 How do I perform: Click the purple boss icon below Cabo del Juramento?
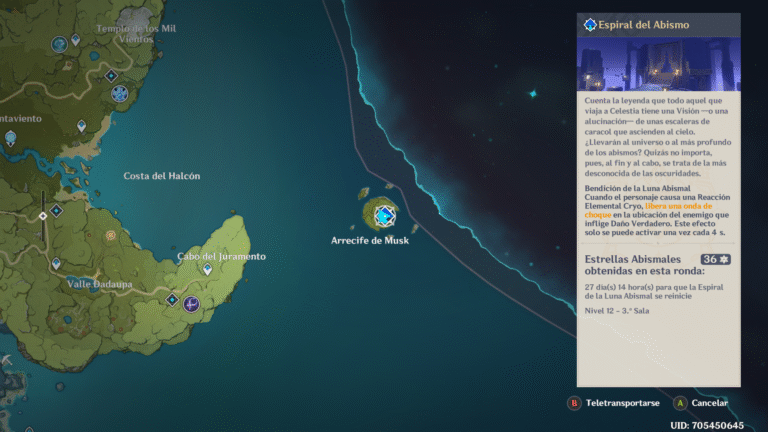[x=191, y=303]
